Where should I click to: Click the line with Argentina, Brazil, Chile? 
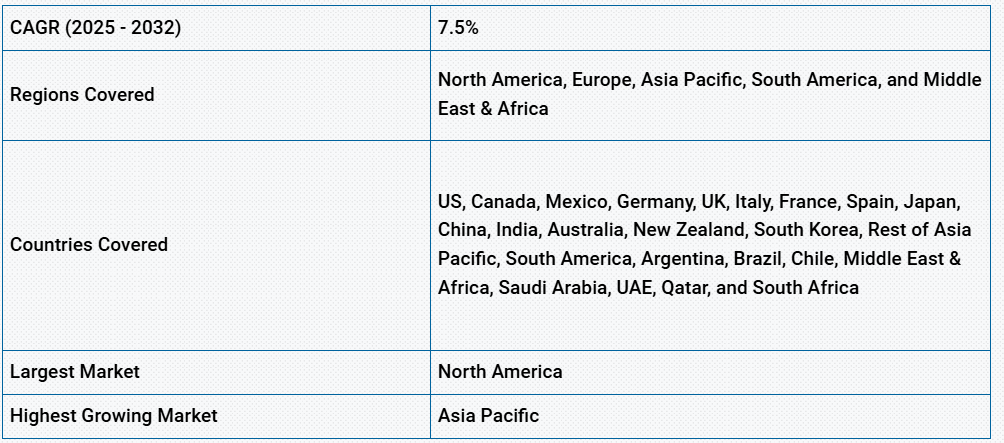(x=699, y=259)
